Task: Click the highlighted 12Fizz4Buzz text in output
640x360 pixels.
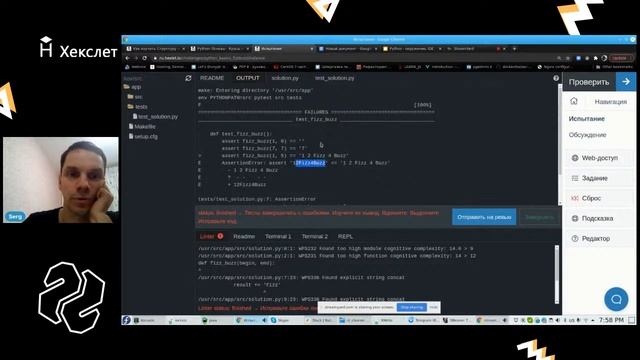Action: coord(310,163)
